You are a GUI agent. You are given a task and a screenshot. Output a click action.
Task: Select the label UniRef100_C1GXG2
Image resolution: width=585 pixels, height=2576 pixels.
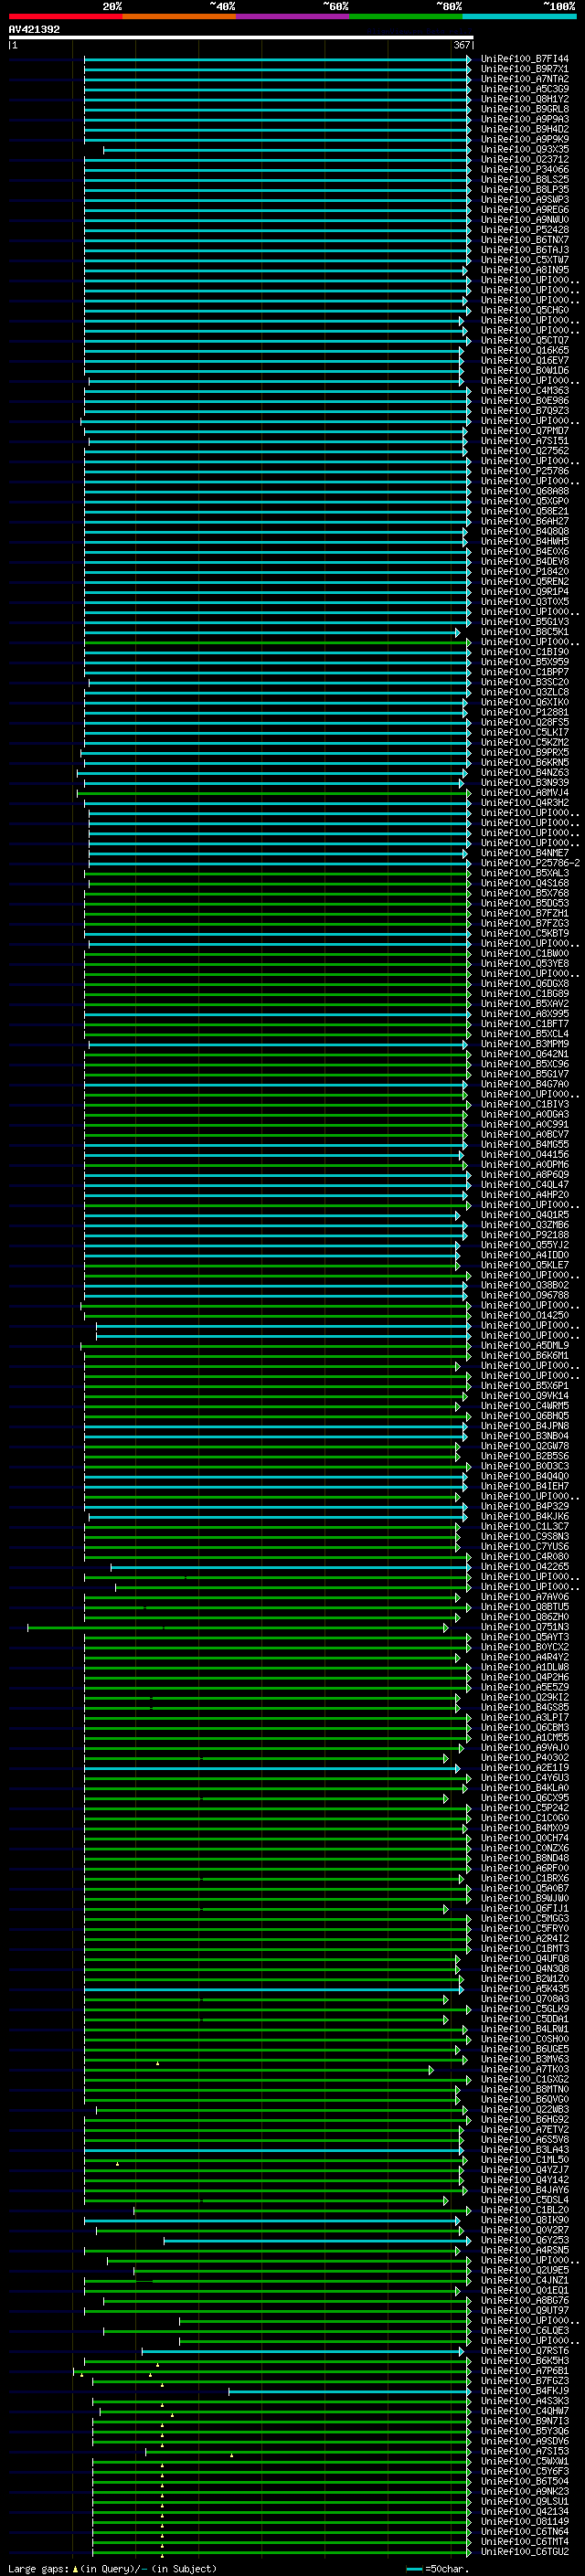click(525, 2079)
